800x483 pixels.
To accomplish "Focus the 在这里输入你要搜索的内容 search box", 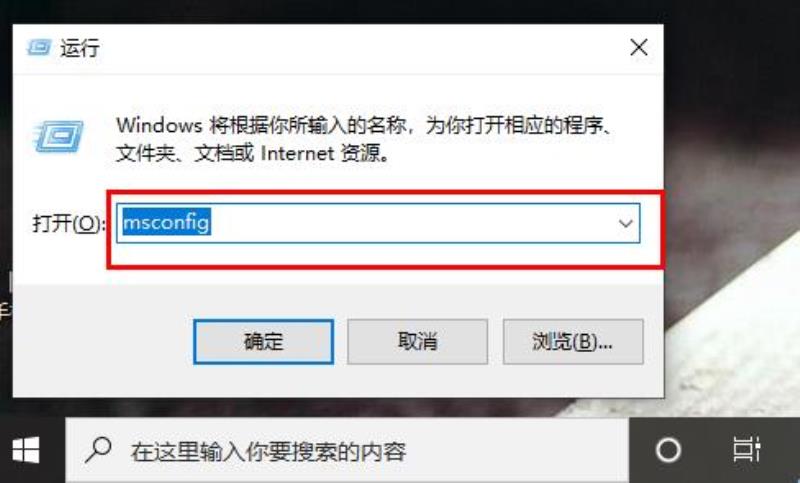I will point(347,451).
